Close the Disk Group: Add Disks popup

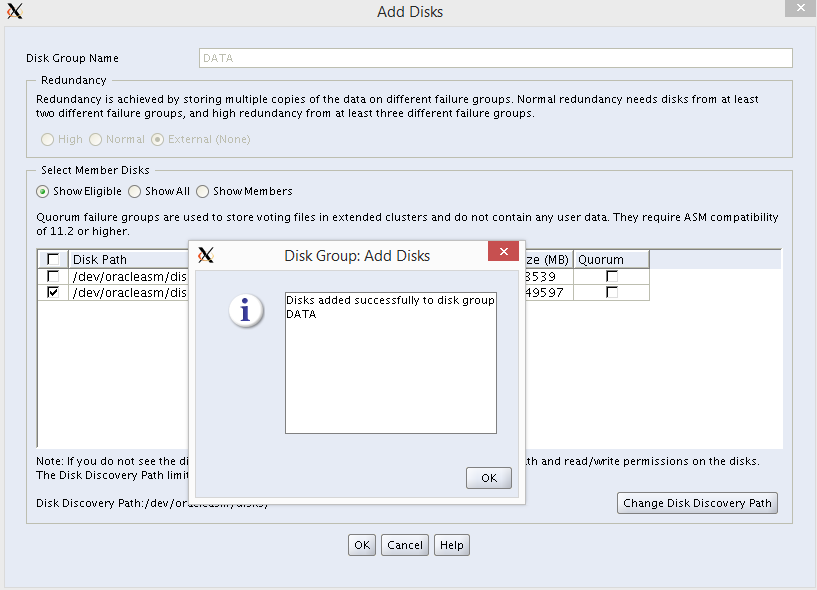[x=503, y=251]
